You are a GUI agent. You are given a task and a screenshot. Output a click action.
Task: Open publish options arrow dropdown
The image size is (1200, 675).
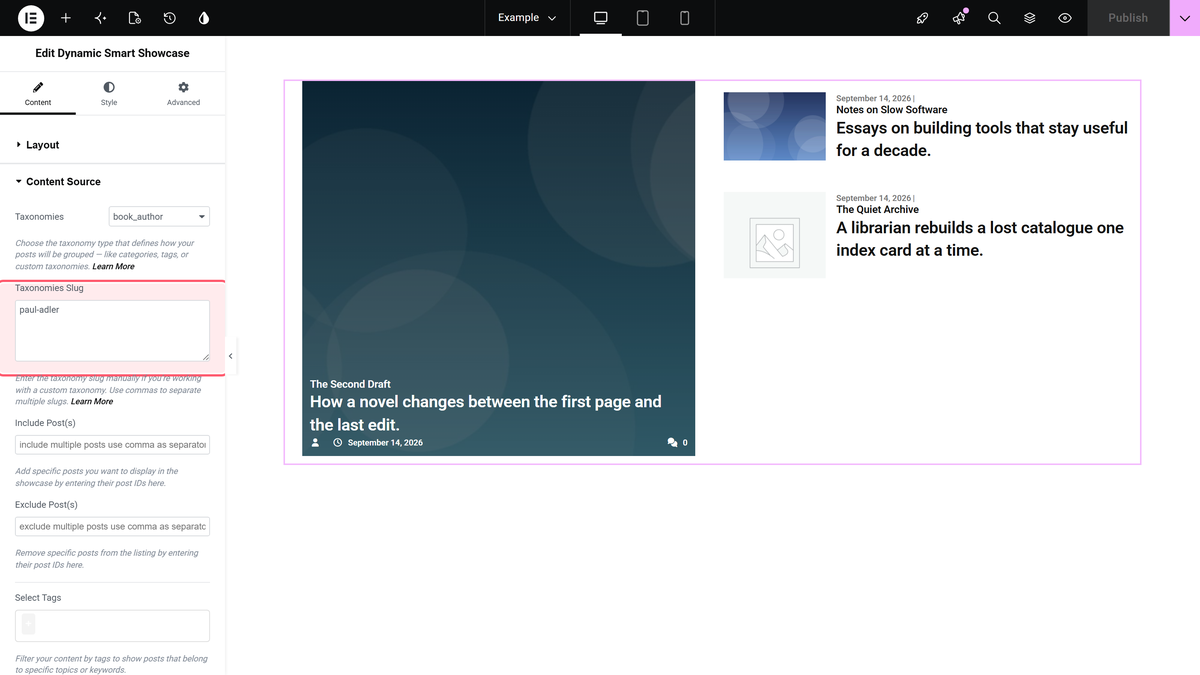1185,18
